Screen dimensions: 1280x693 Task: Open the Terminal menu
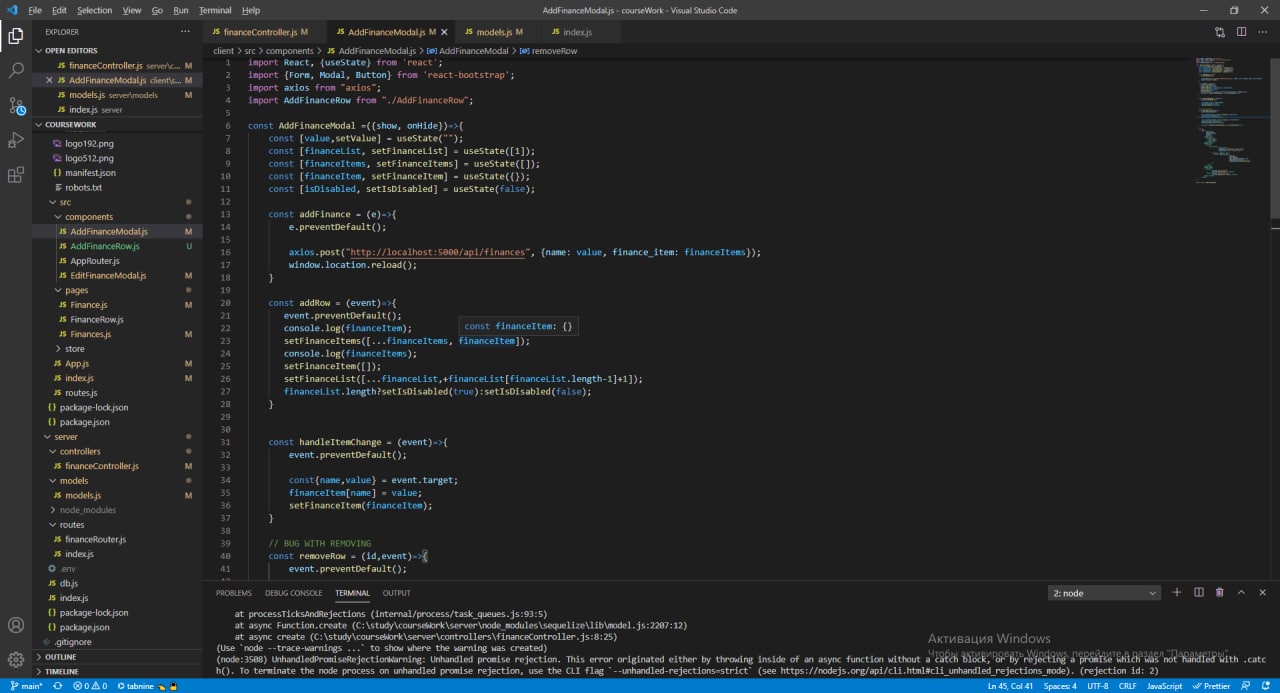point(215,10)
